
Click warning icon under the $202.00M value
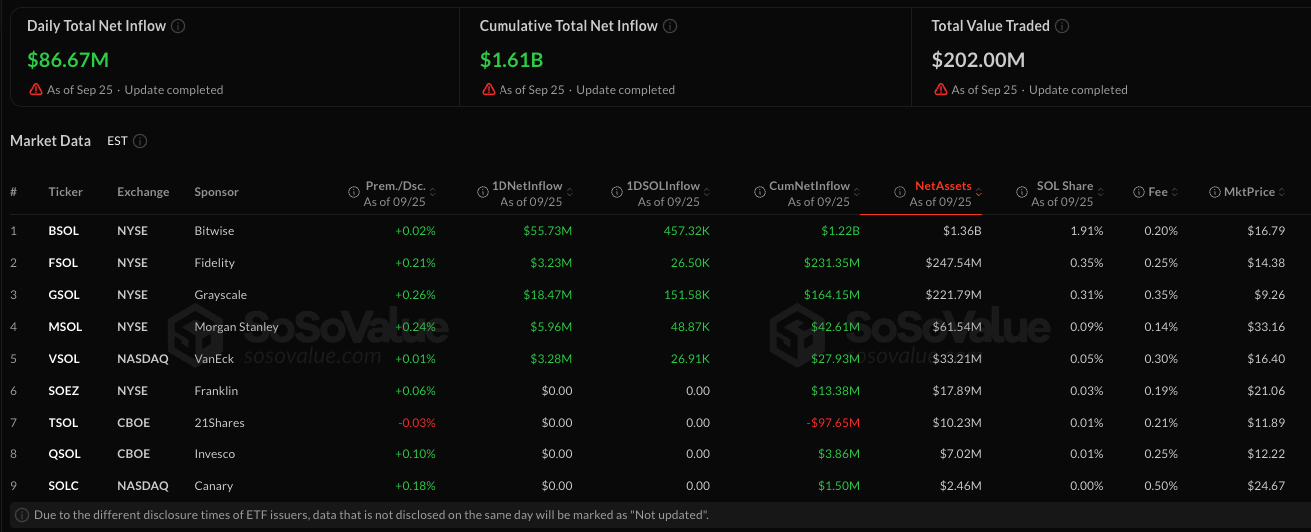click(941, 89)
